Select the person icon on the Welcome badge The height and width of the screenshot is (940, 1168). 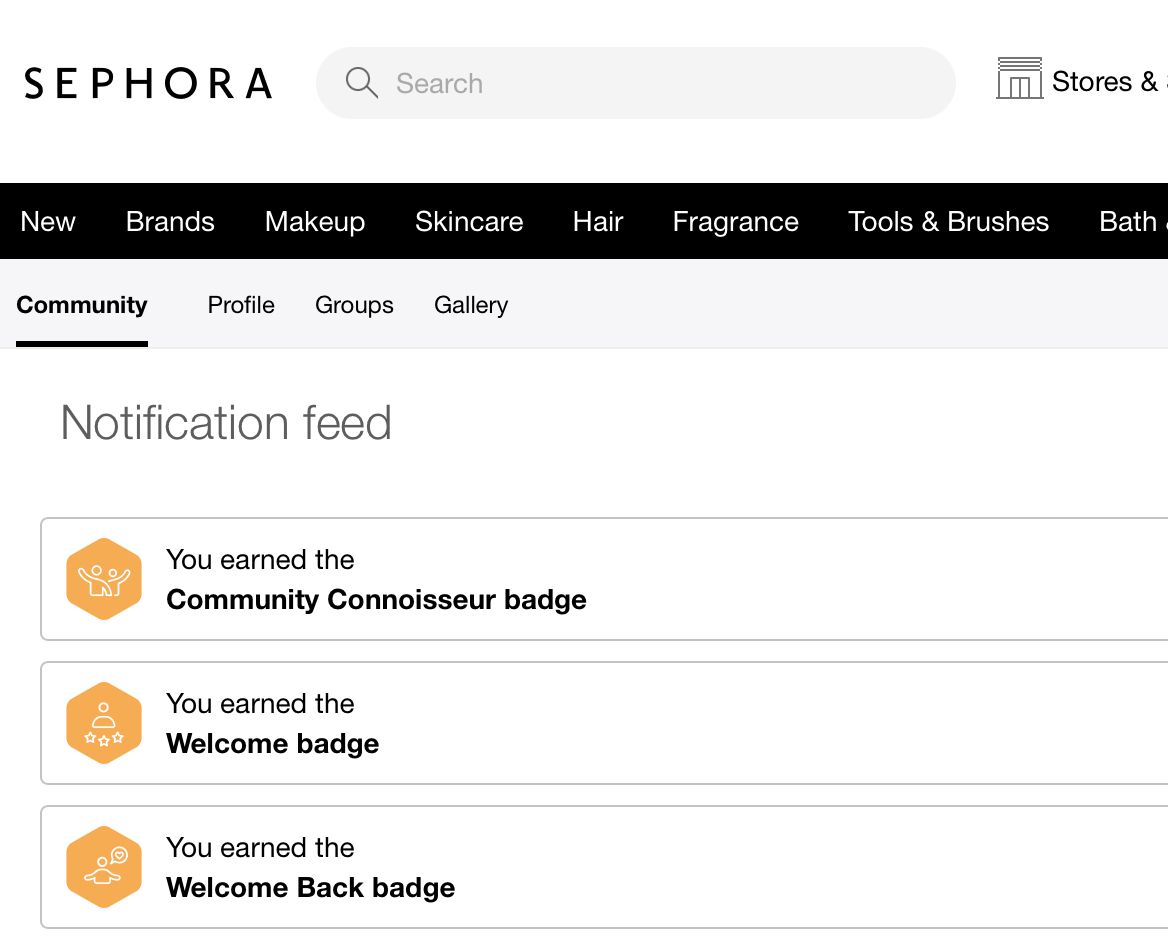104,716
